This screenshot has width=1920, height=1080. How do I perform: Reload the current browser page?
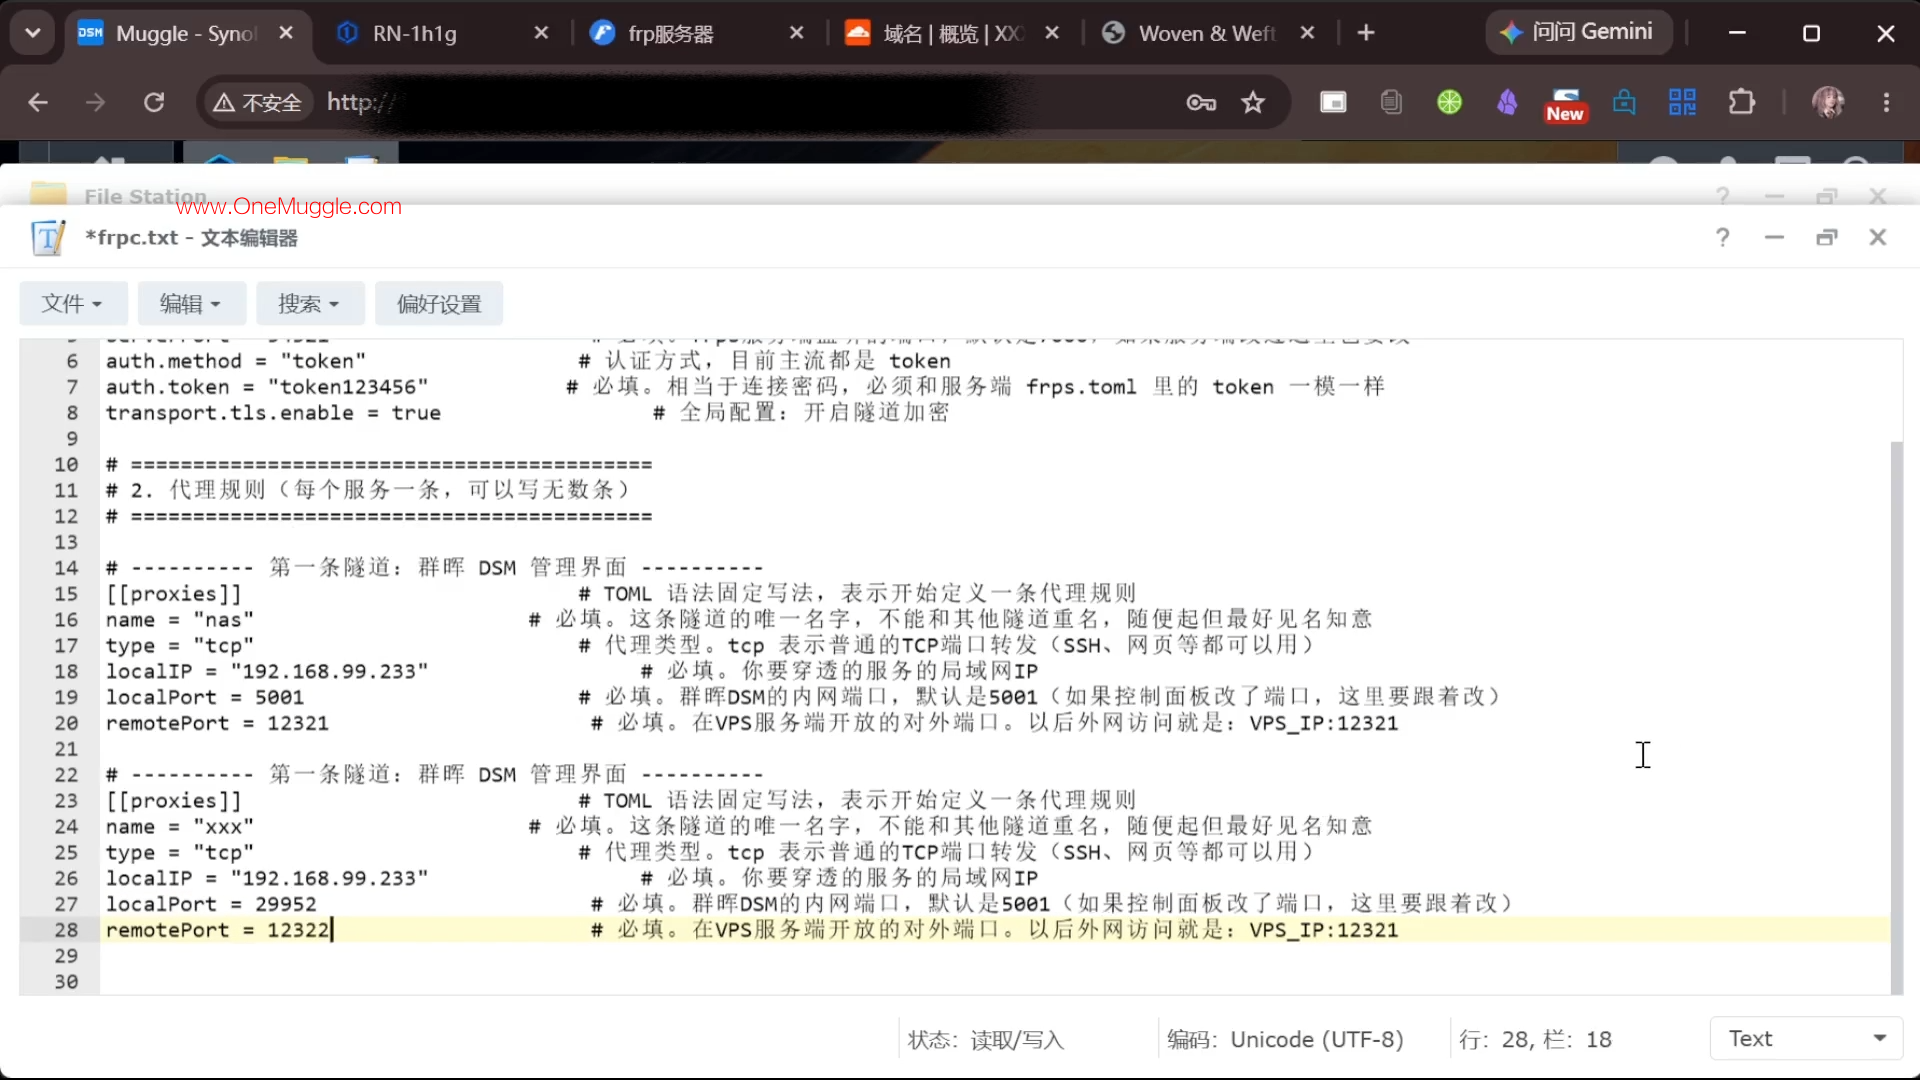tap(154, 102)
